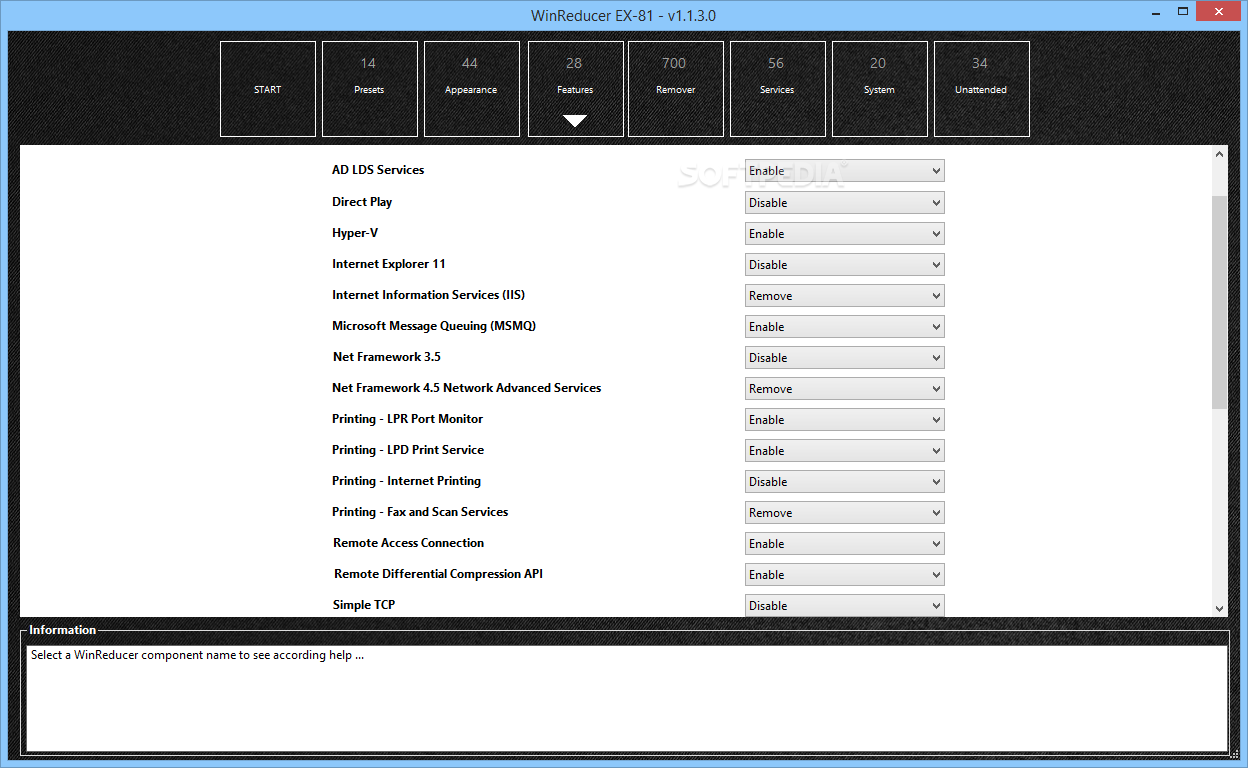This screenshot has width=1248, height=768.
Task: Expand Printing - LPD Print Service dropdown
Action: tap(845, 451)
